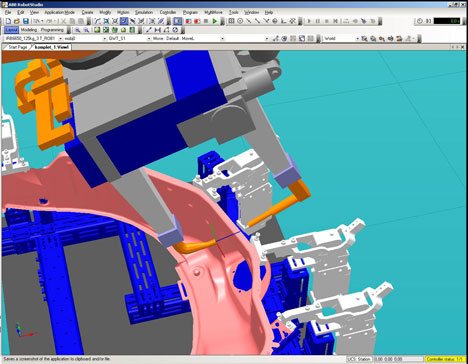The width and height of the screenshot is (468, 364).
Task: Open the File menu
Action: coord(8,12)
